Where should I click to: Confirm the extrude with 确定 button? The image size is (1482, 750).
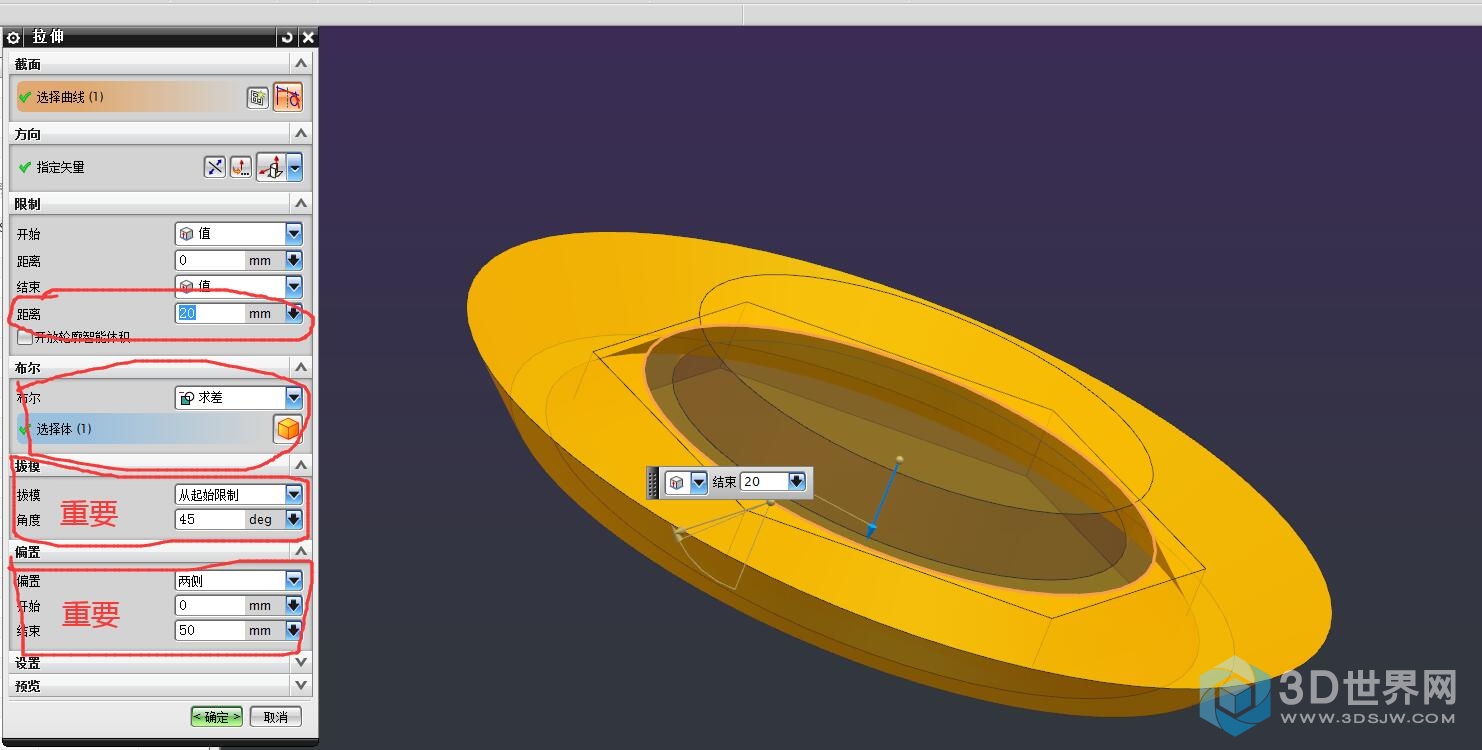tap(217, 717)
